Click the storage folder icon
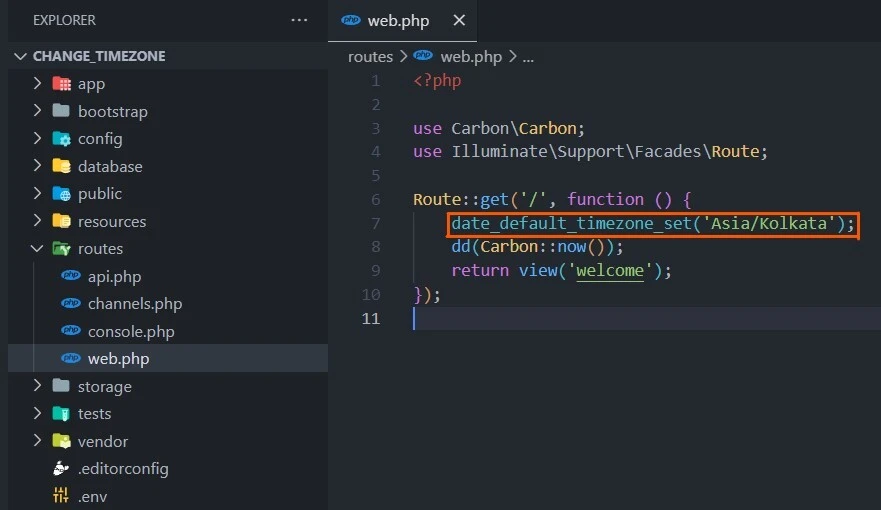 61,386
